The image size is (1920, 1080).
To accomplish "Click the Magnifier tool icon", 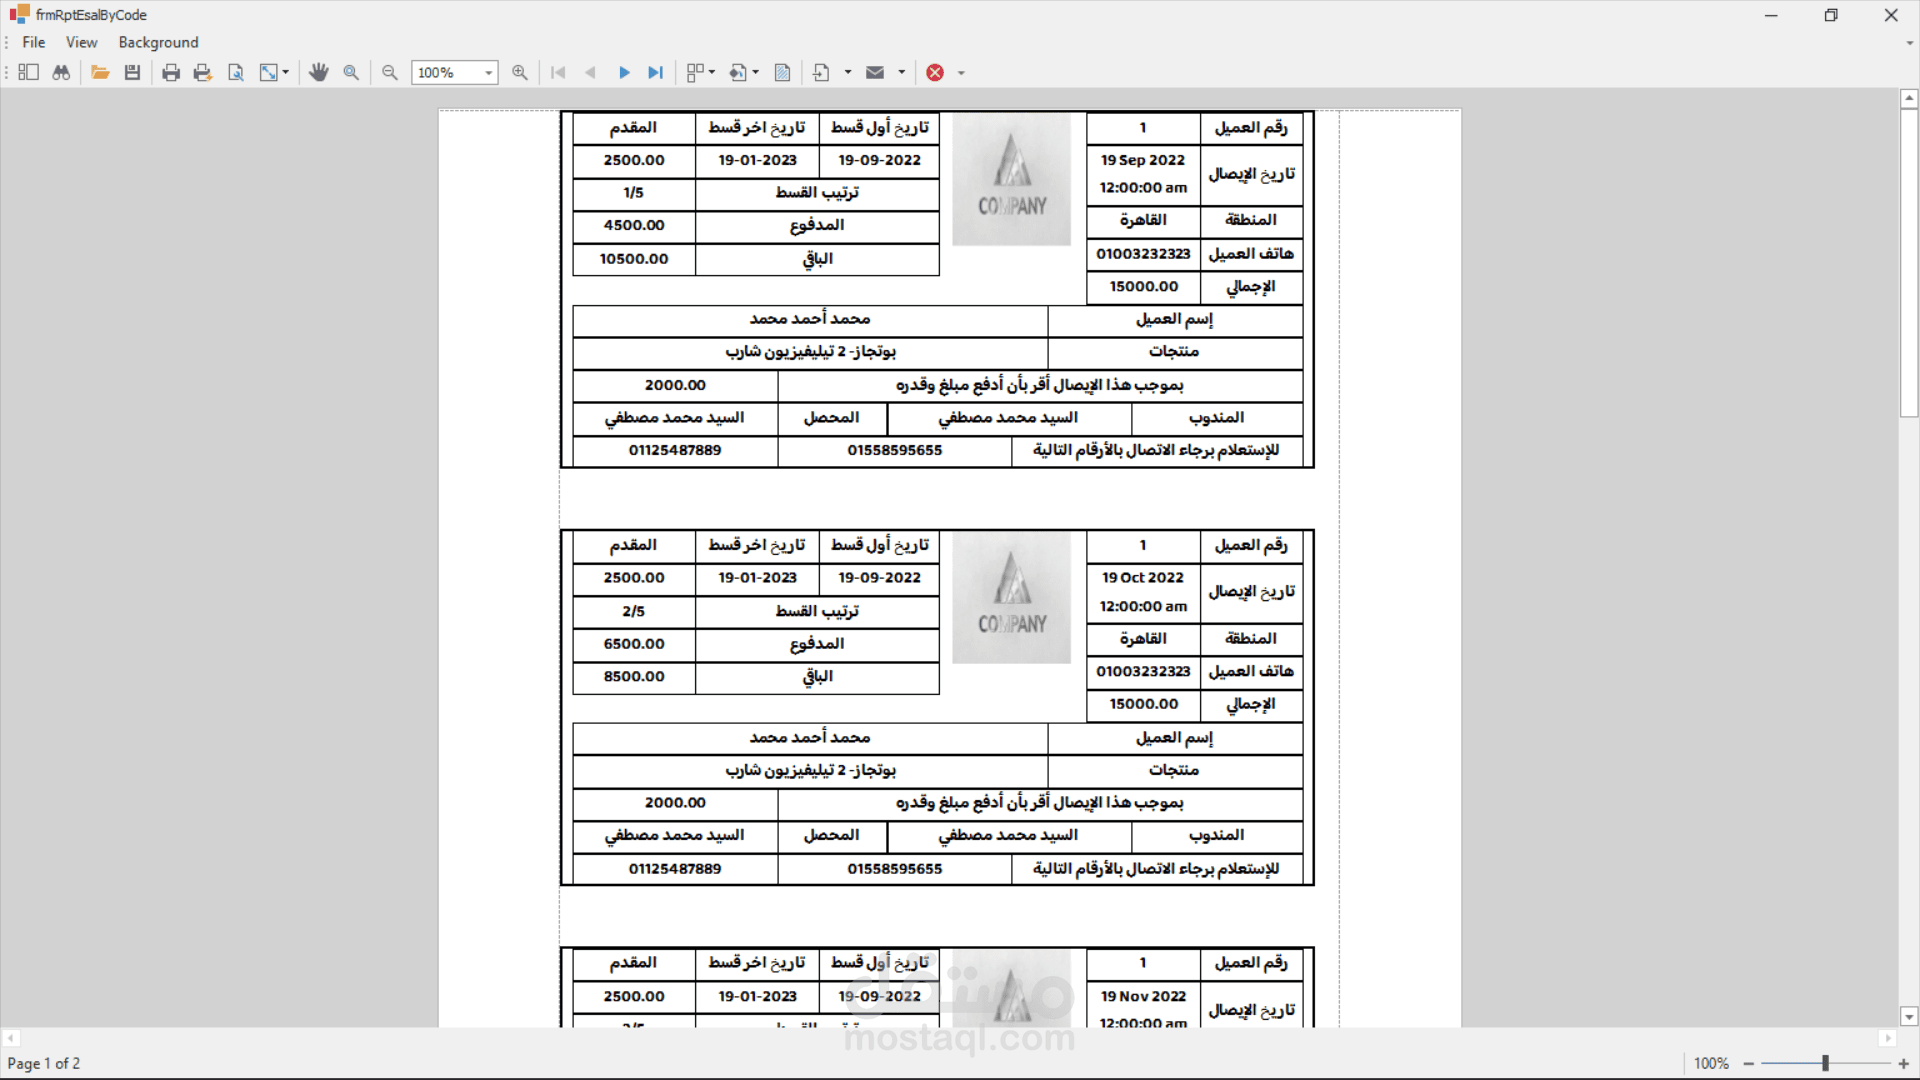I will click(351, 72).
